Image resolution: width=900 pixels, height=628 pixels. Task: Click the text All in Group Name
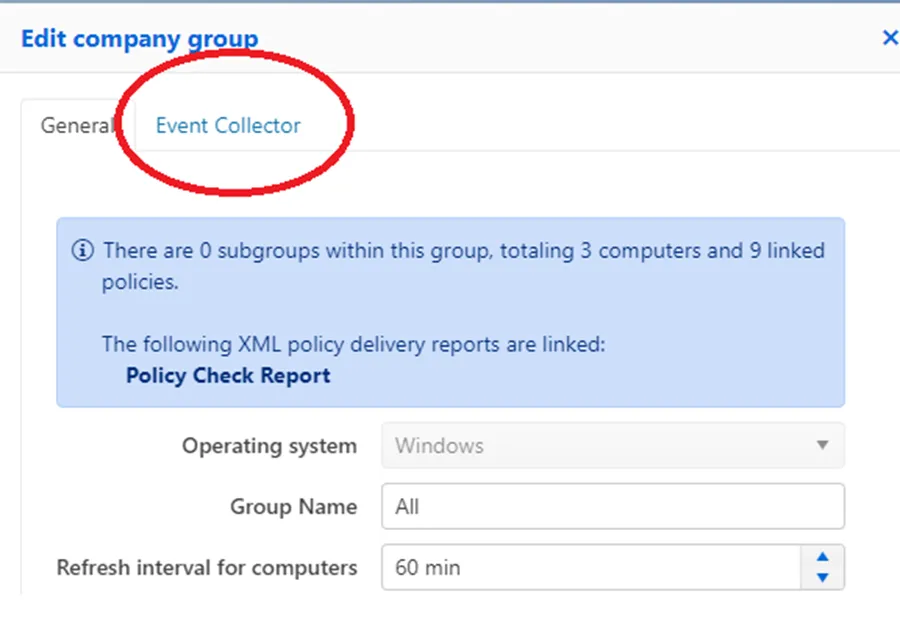coord(407,506)
